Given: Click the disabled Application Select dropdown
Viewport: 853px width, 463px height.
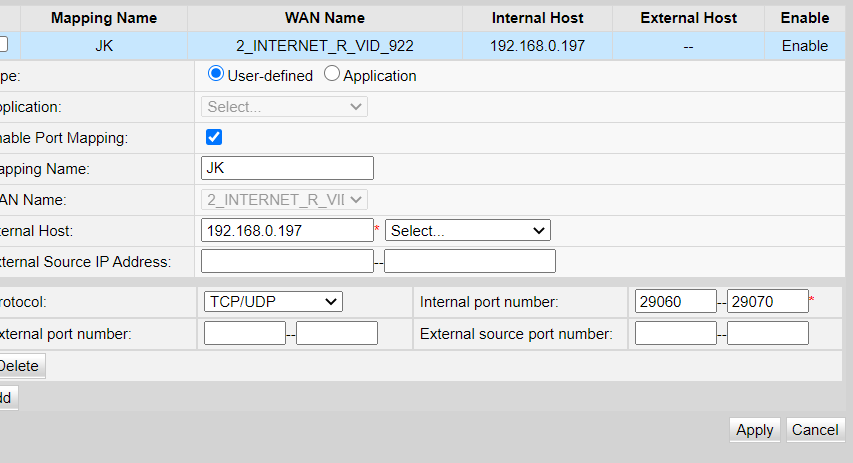Looking at the screenshot, I should (x=285, y=106).
